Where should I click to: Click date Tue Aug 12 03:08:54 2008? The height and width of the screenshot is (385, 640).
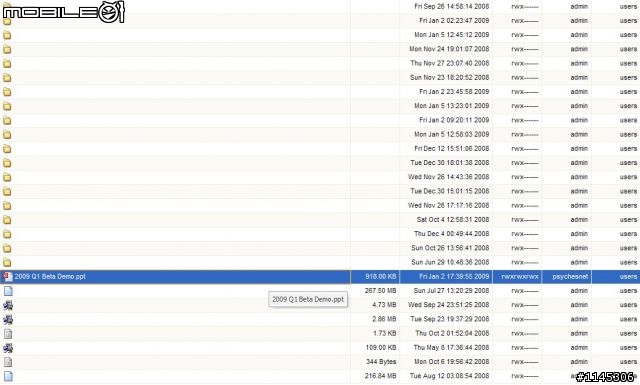[449, 376]
